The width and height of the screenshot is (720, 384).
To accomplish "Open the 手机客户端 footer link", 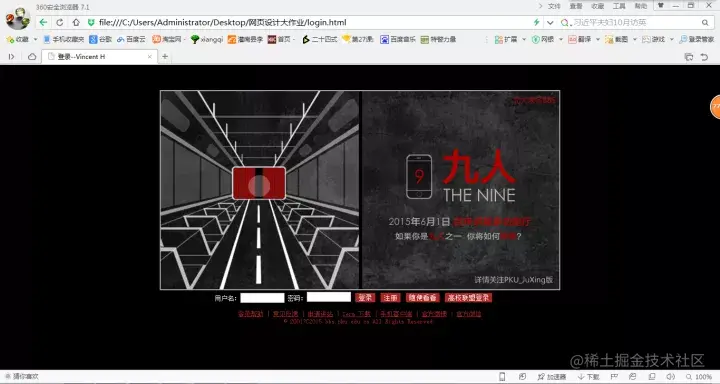I will point(396,314).
